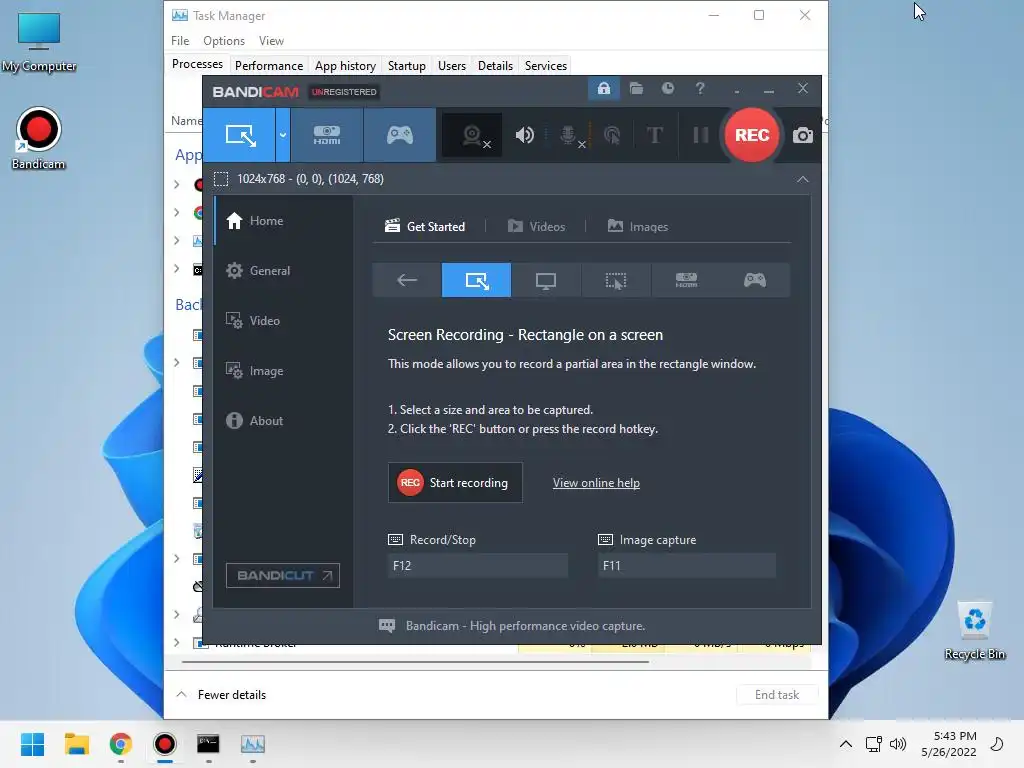
Task: Click Start recording button
Action: pos(455,483)
